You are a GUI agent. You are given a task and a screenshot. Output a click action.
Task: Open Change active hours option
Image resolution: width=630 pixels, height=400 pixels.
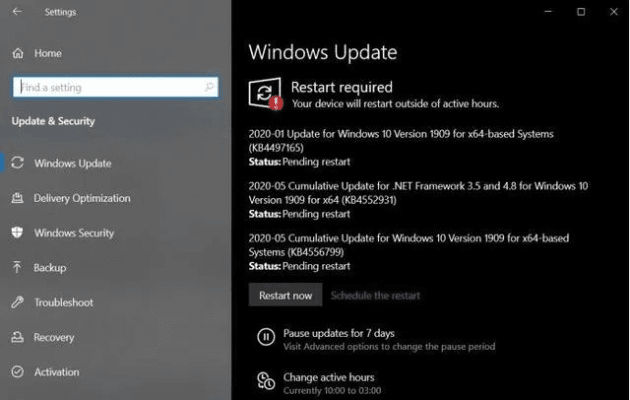pos(328,377)
